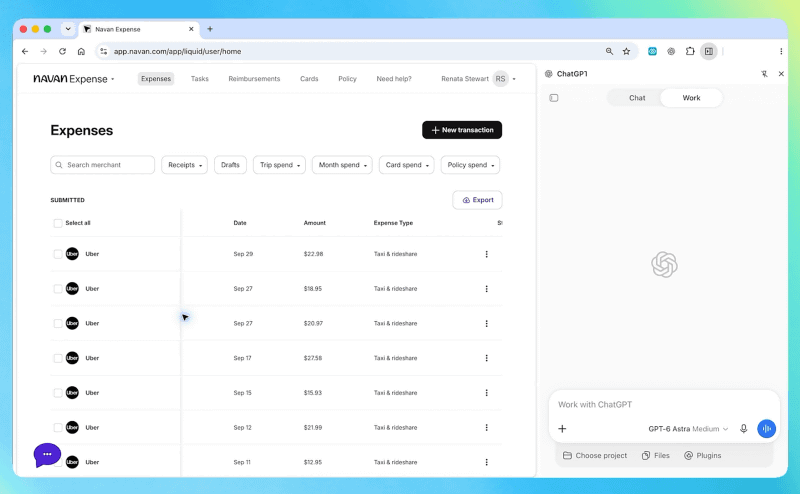Start voice mode with blue waveform button
800x494 pixels.
pos(766,429)
